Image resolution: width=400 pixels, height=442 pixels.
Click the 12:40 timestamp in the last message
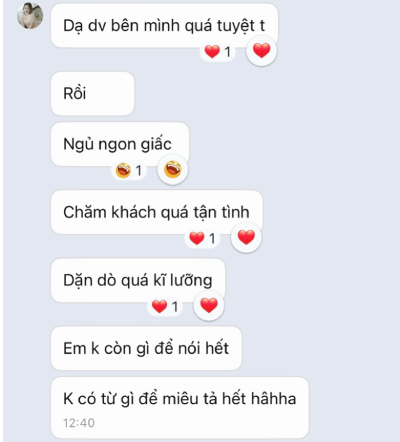tap(79, 423)
